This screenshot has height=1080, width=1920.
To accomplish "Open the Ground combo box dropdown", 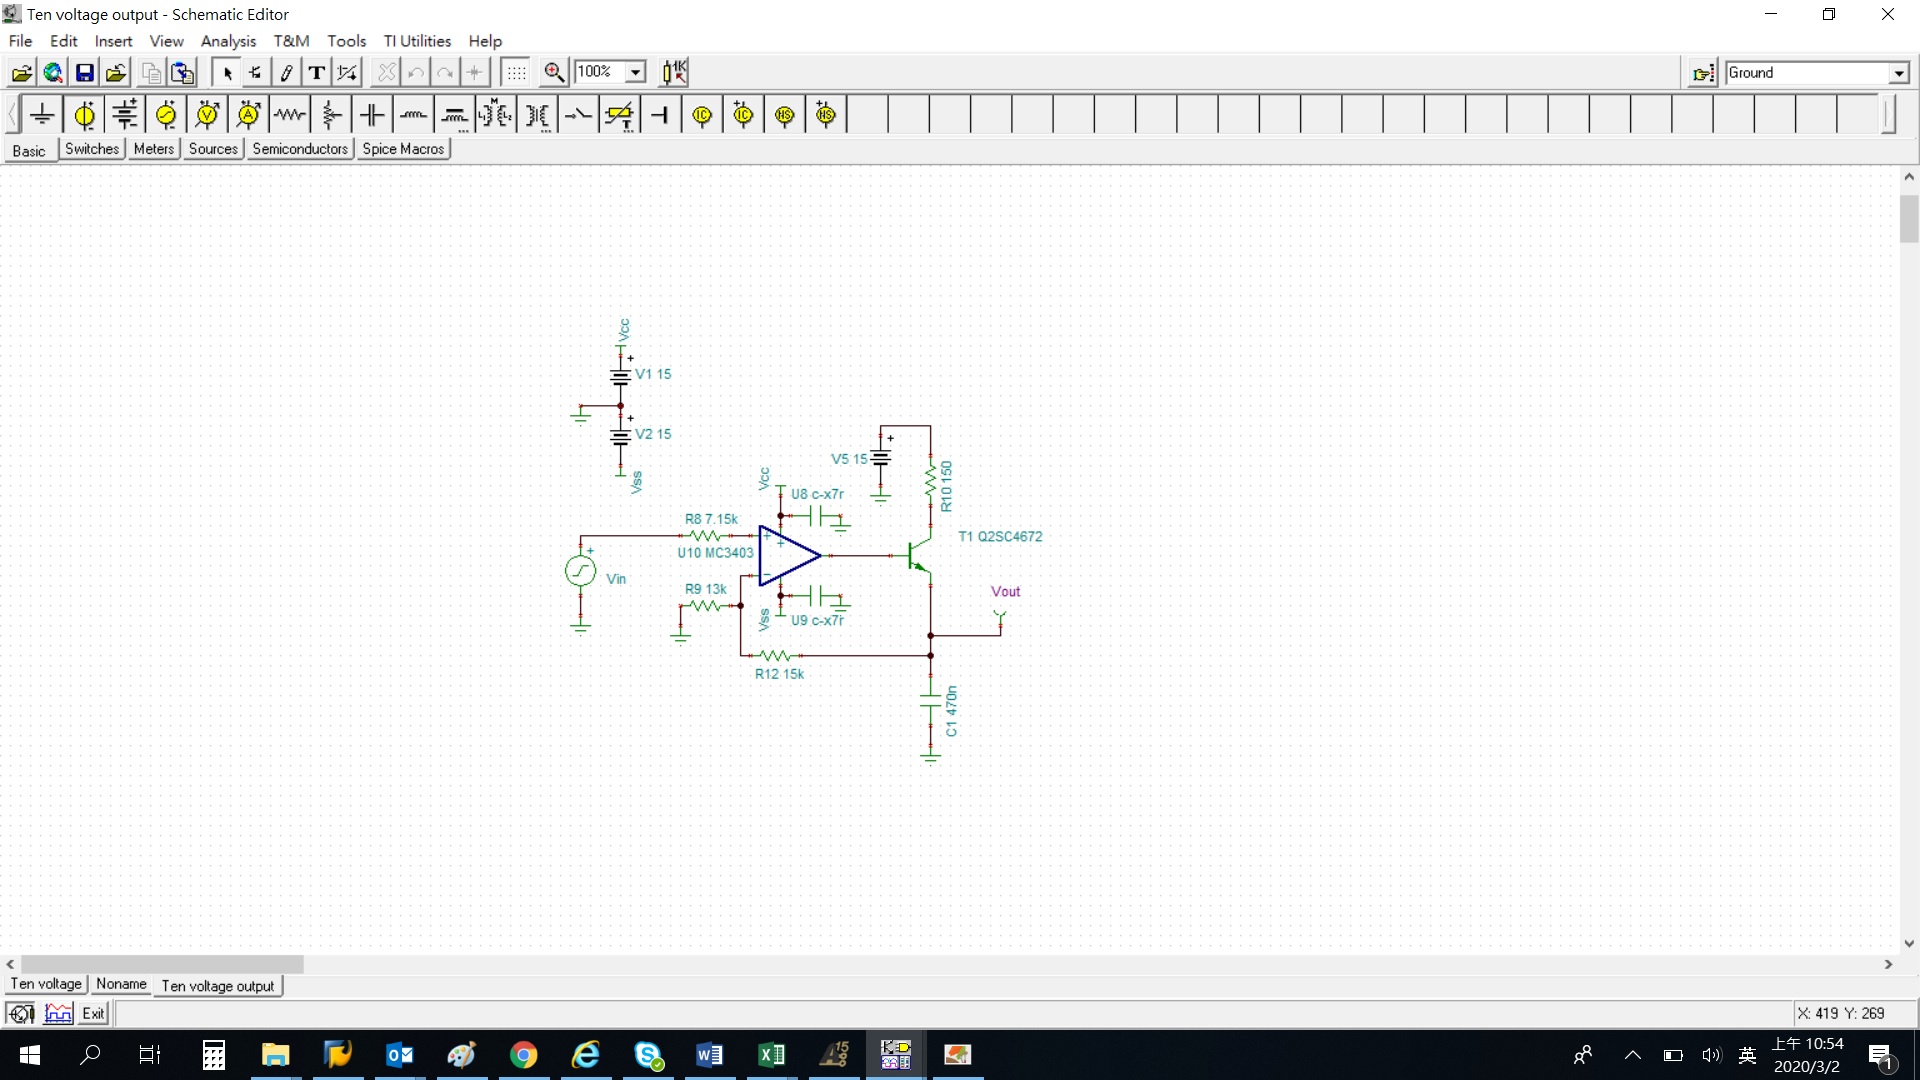I will [x=1898, y=73].
